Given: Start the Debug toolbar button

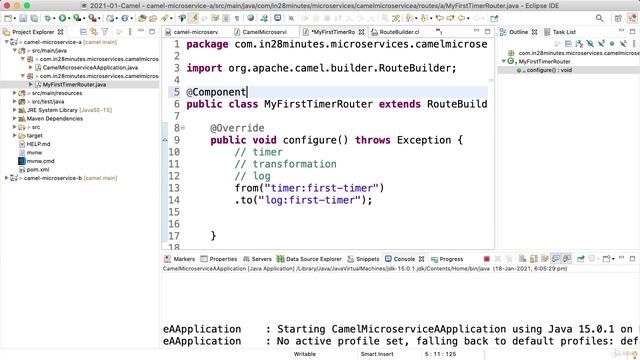Looking at the screenshot, I should click(48, 18).
